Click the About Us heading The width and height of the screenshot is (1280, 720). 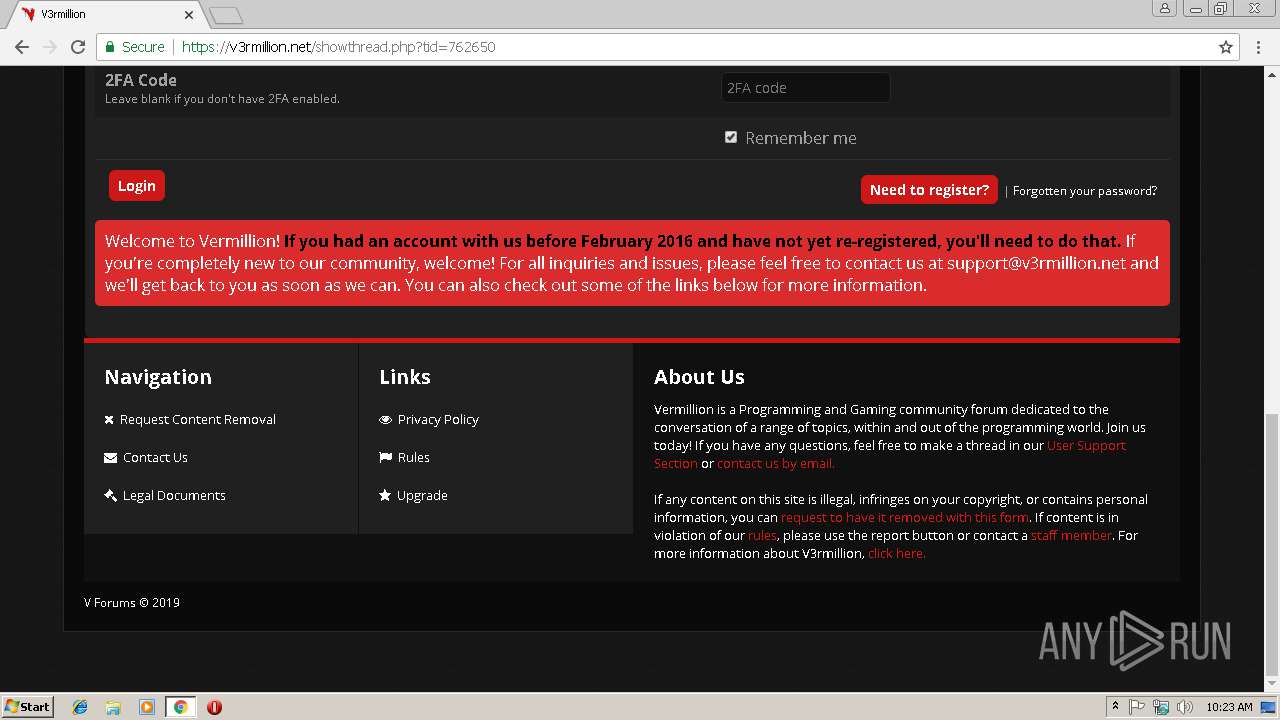pyautogui.click(x=699, y=377)
